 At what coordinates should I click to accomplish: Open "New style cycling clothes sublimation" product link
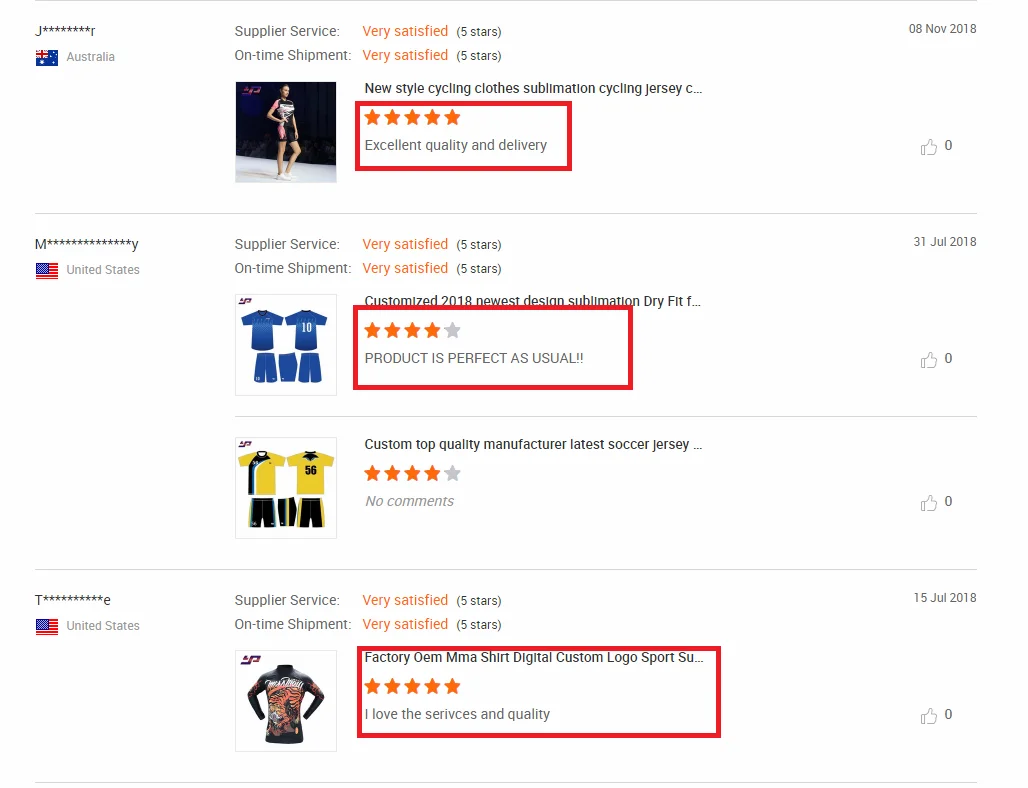pyautogui.click(x=533, y=89)
